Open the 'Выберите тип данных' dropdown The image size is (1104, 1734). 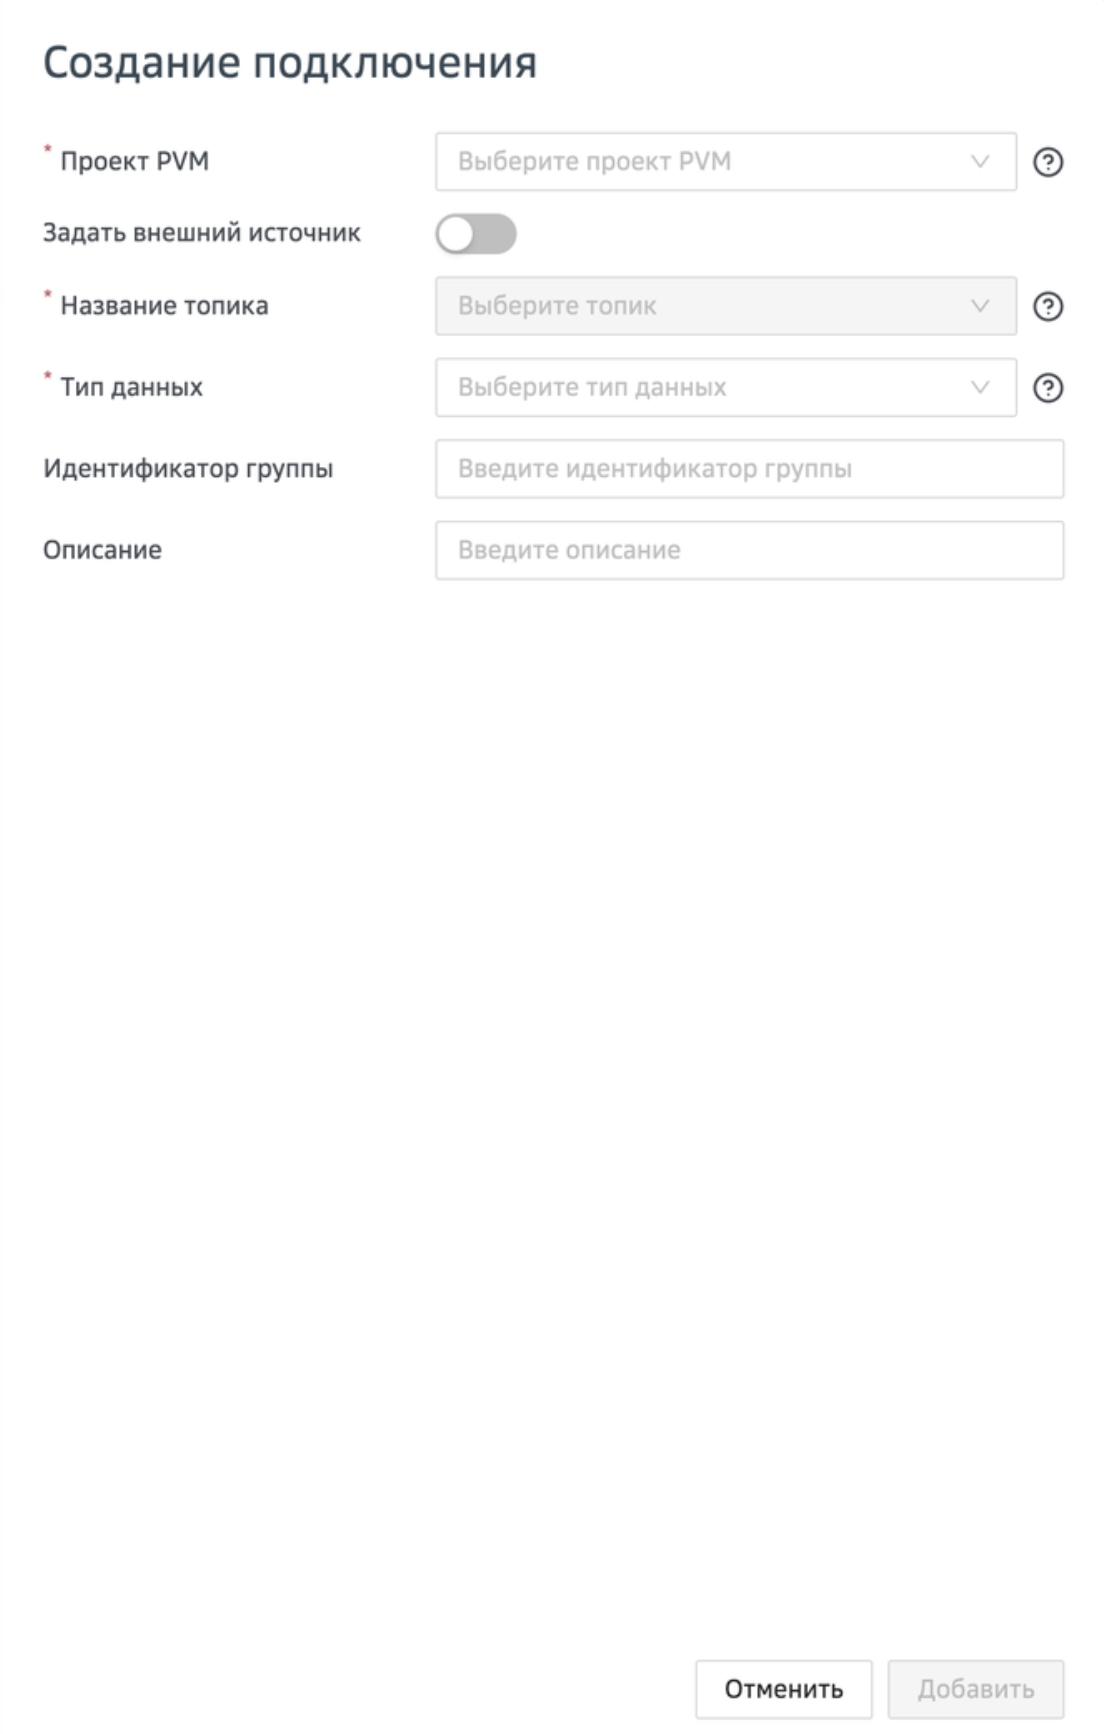(700, 388)
